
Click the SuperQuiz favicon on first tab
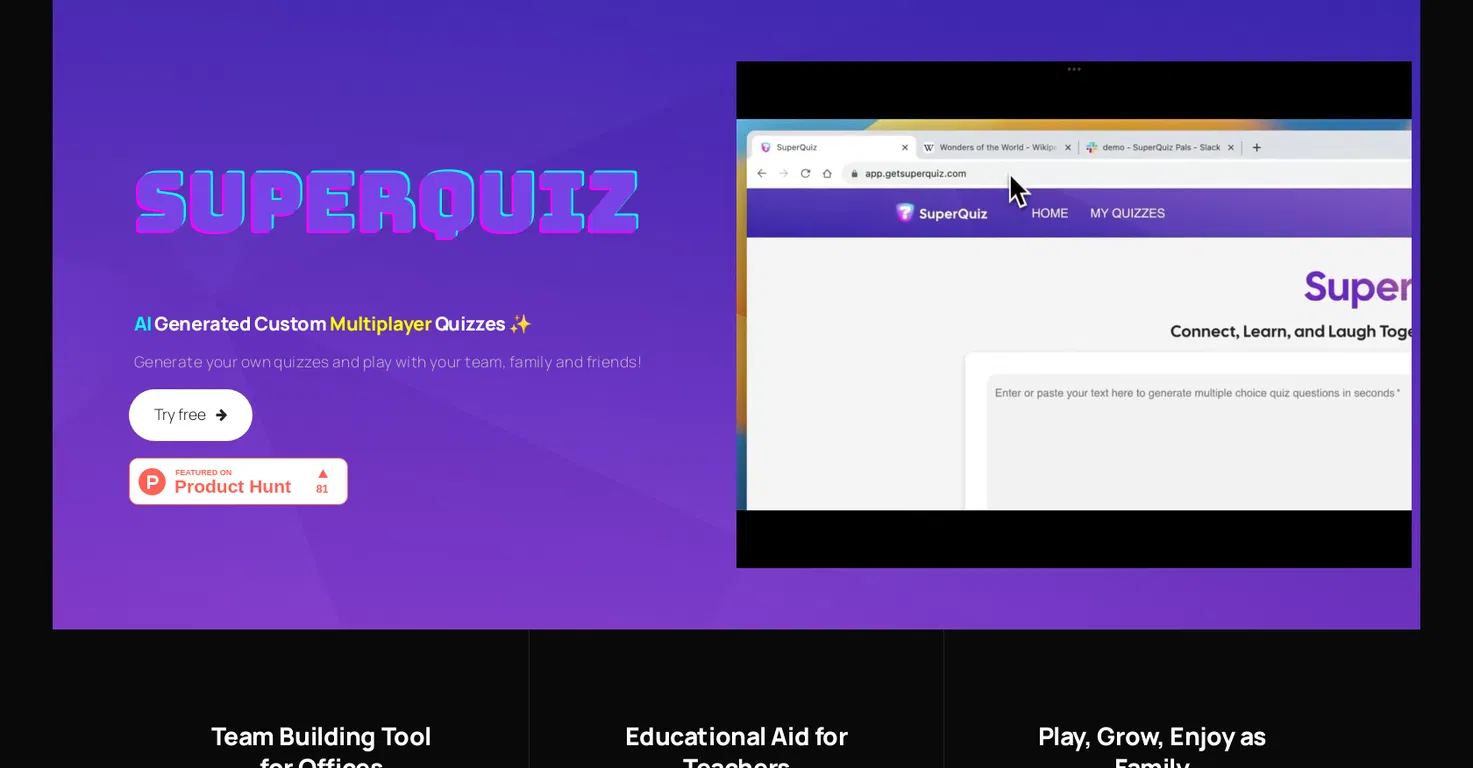tap(766, 147)
